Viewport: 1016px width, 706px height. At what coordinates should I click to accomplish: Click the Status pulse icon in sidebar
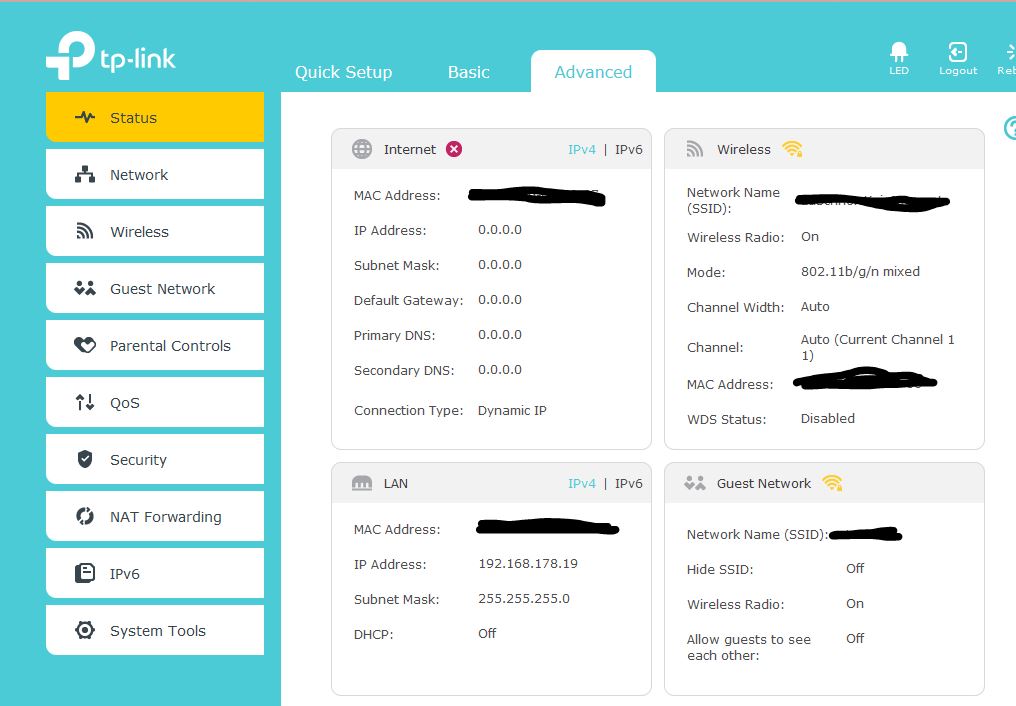click(x=85, y=117)
